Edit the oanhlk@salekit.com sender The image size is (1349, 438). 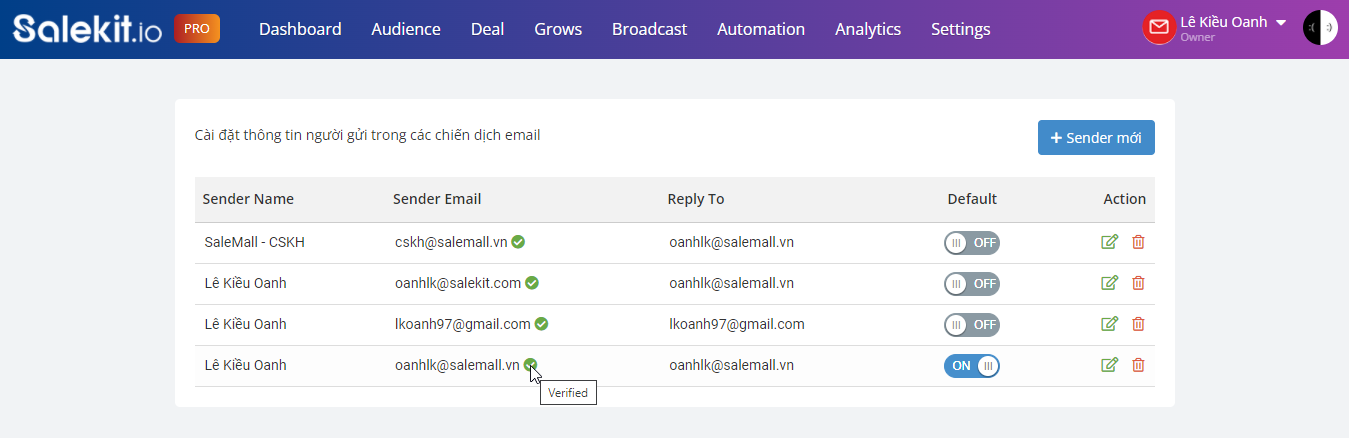click(x=1109, y=283)
